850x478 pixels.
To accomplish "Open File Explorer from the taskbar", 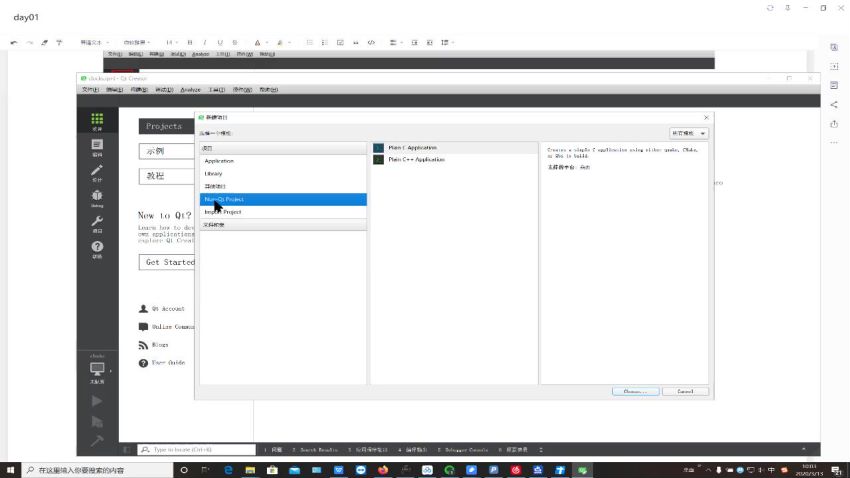I will click(250, 470).
